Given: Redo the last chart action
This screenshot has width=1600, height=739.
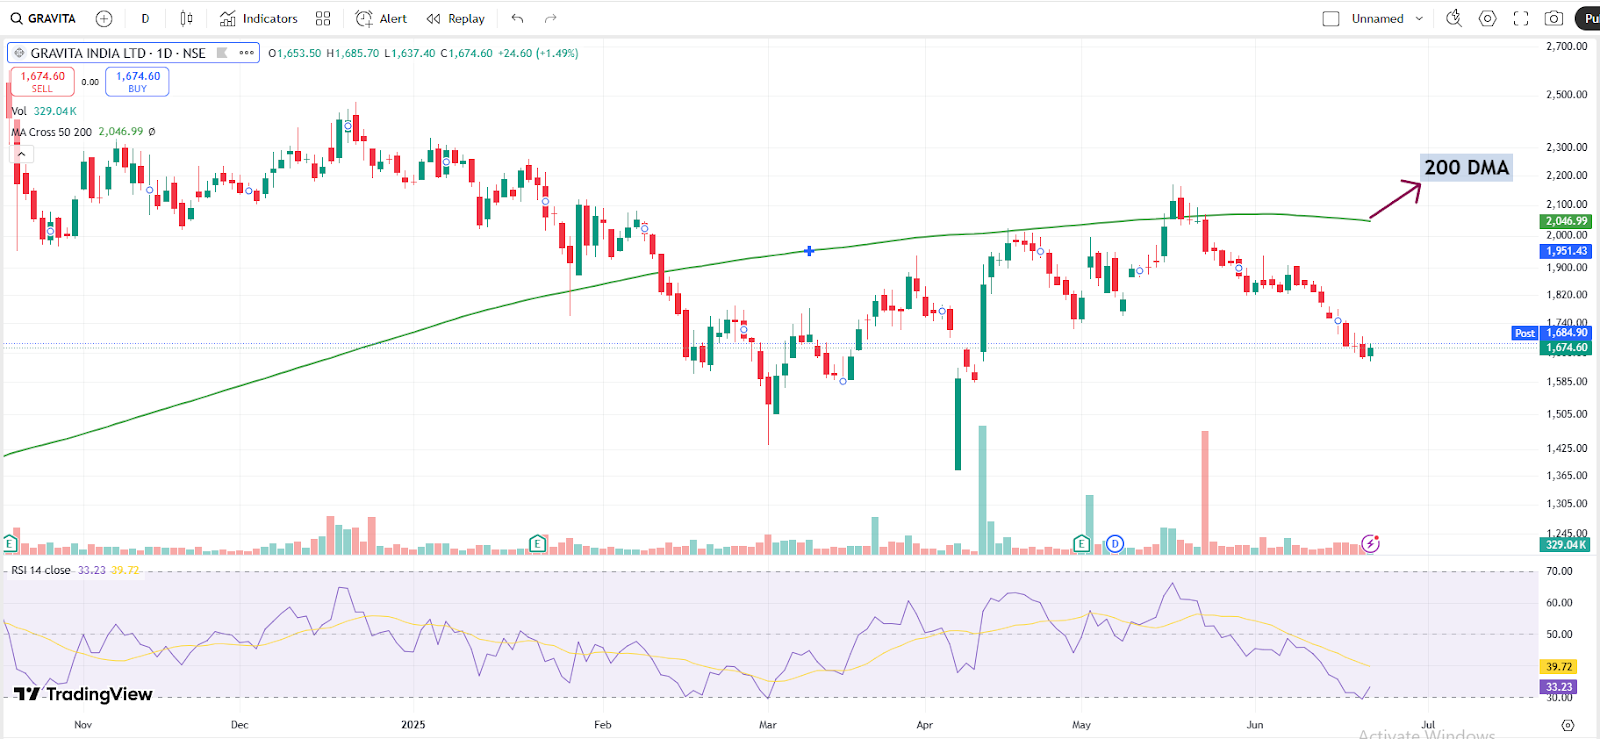Looking at the screenshot, I should click(550, 18).
